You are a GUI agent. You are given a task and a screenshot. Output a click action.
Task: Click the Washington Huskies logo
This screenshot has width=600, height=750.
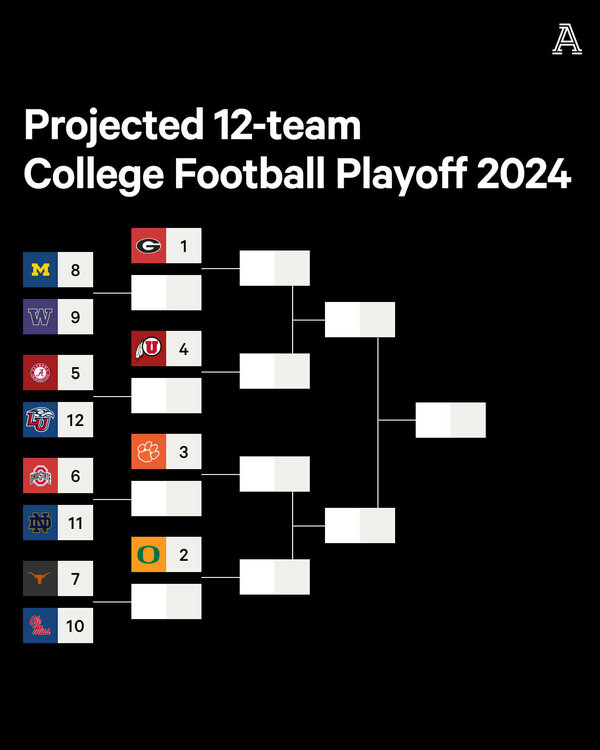point(40,318)
